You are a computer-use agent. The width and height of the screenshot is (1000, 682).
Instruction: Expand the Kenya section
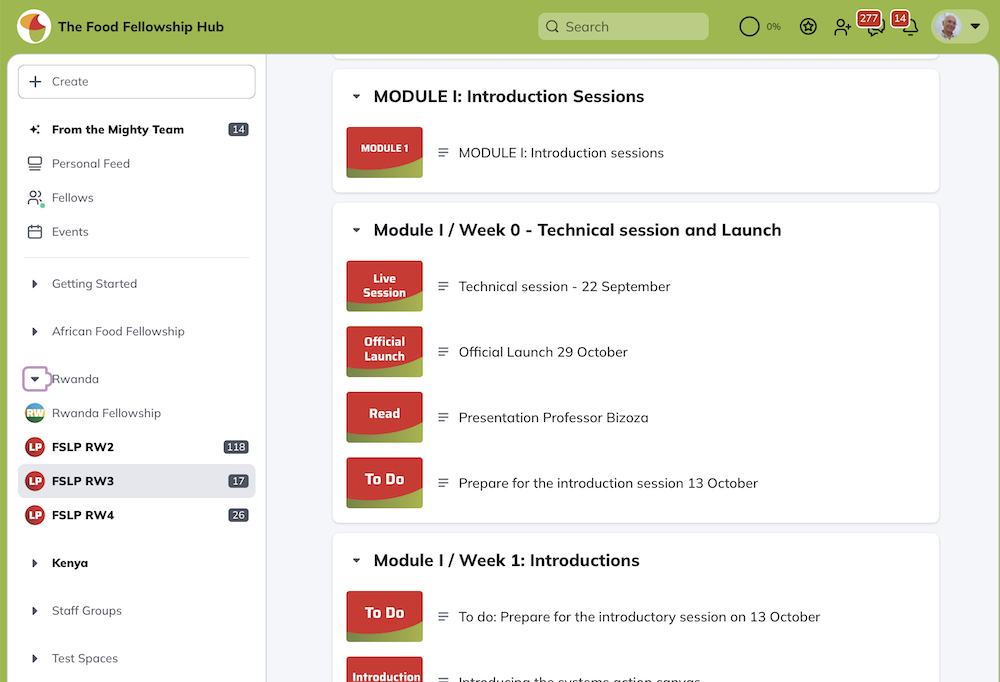coord(36,563)
